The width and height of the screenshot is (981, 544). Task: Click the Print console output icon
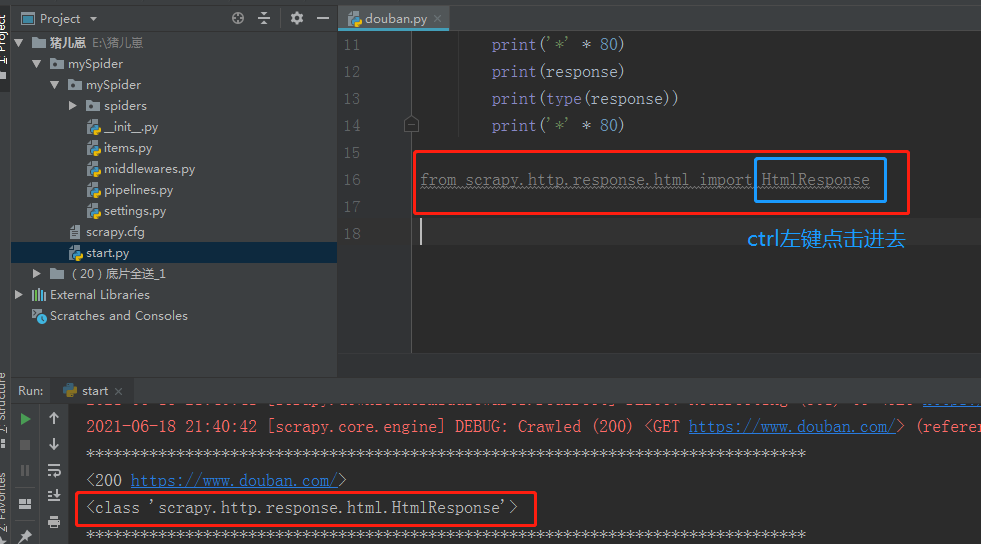[54, 521]
